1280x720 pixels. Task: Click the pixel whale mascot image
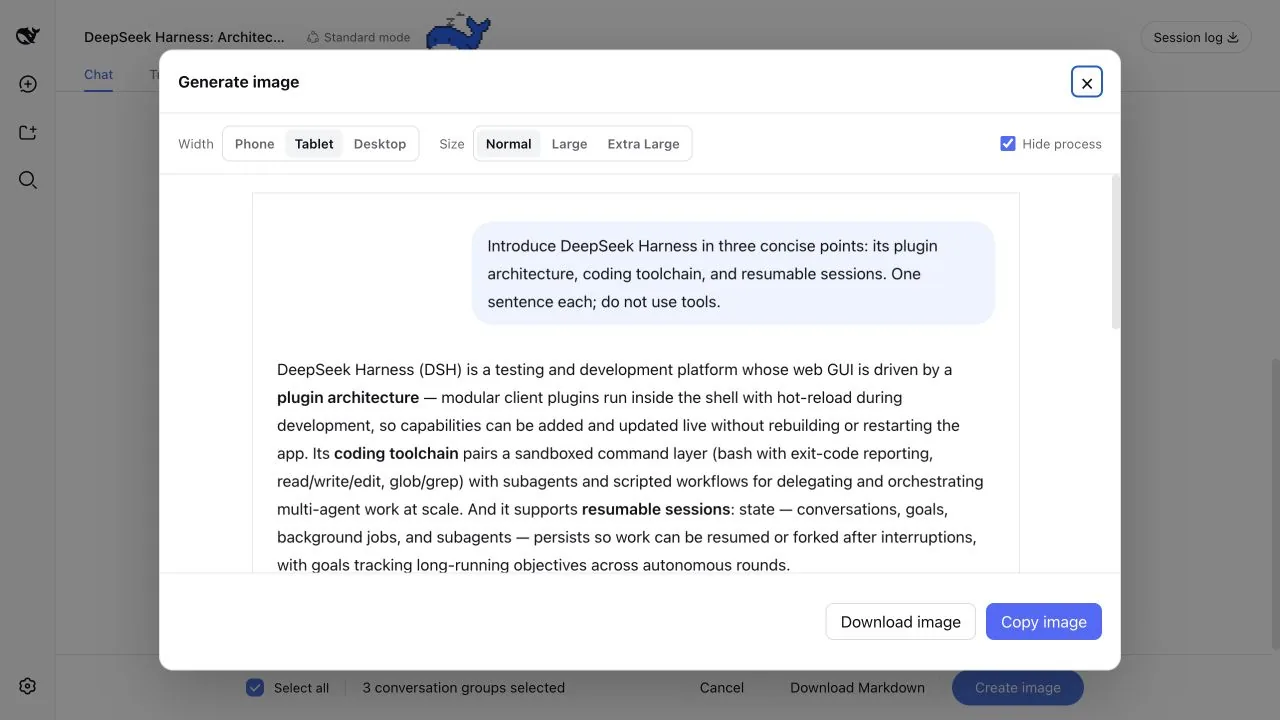458,31
